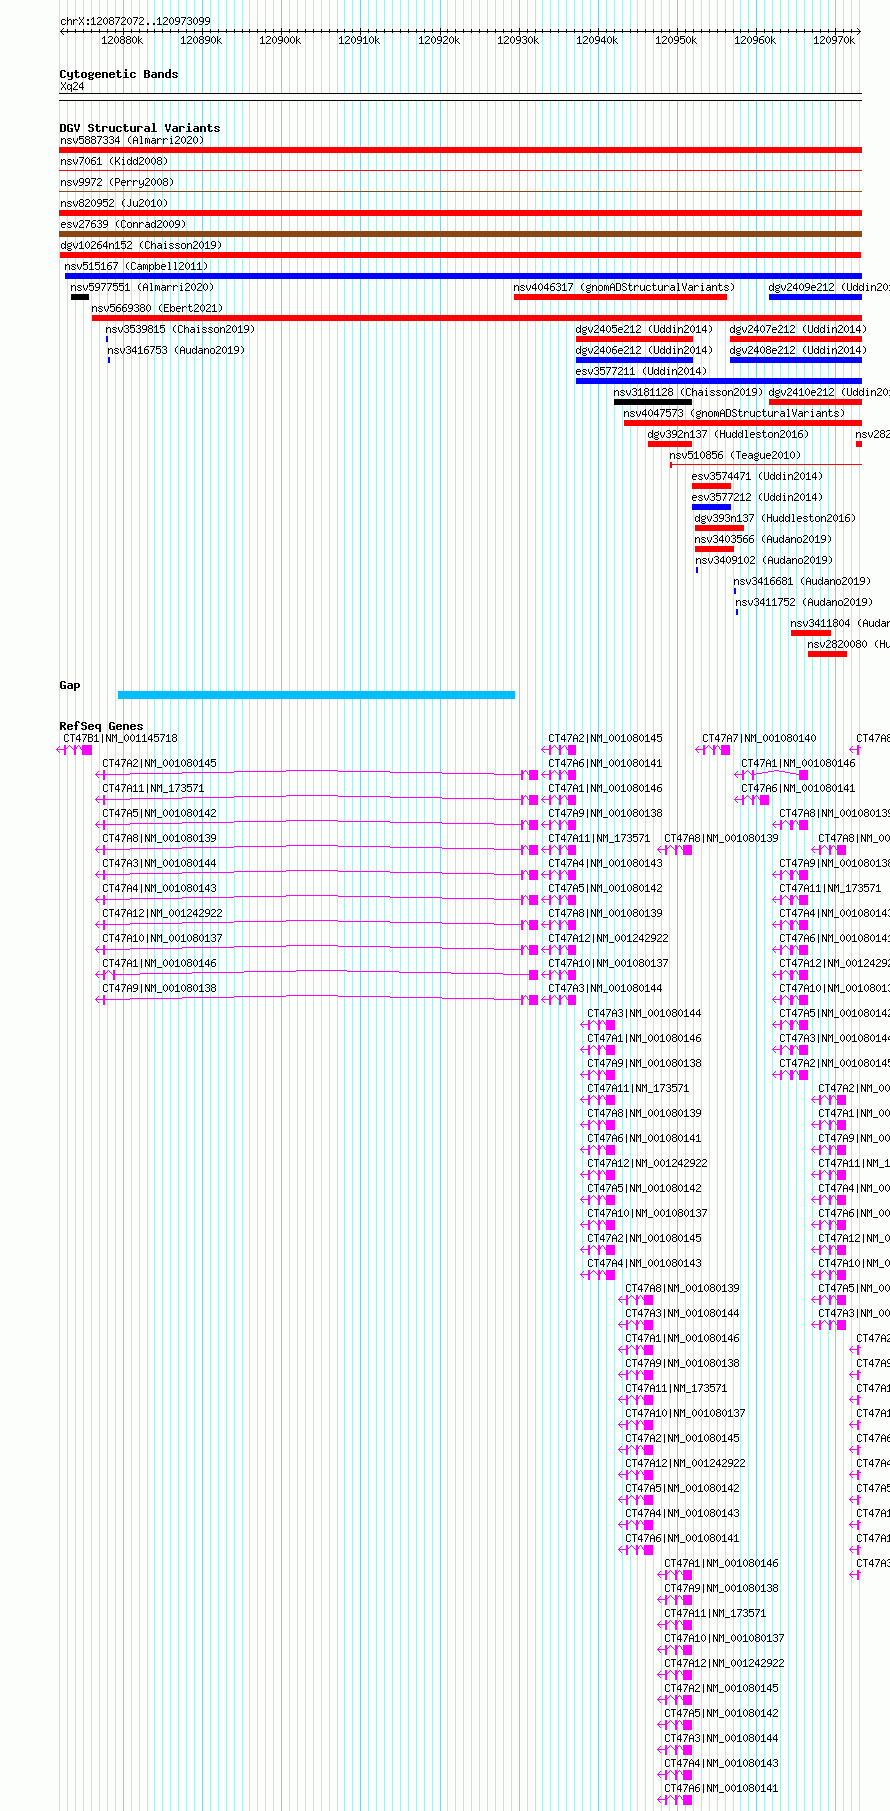Click the CT47A7|NM_001080140 gene label
Screen dimensions: 890x1811
click(x=759, y=738)
